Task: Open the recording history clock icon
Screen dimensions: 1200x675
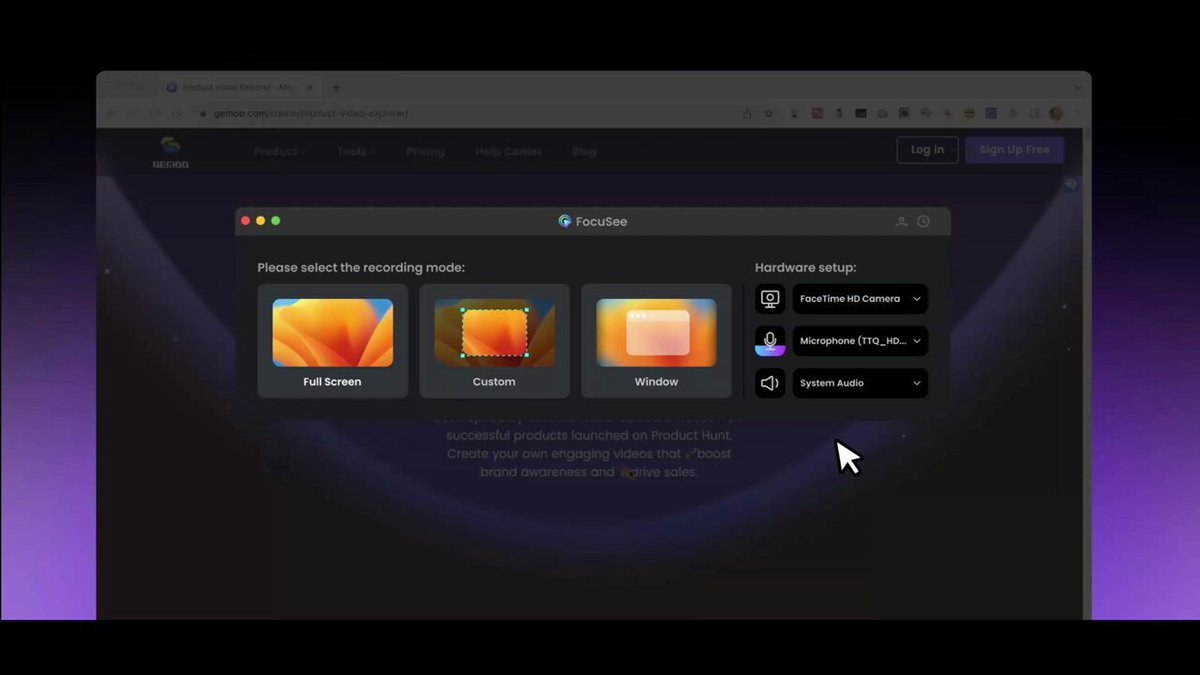Action: tap(923, 221)
